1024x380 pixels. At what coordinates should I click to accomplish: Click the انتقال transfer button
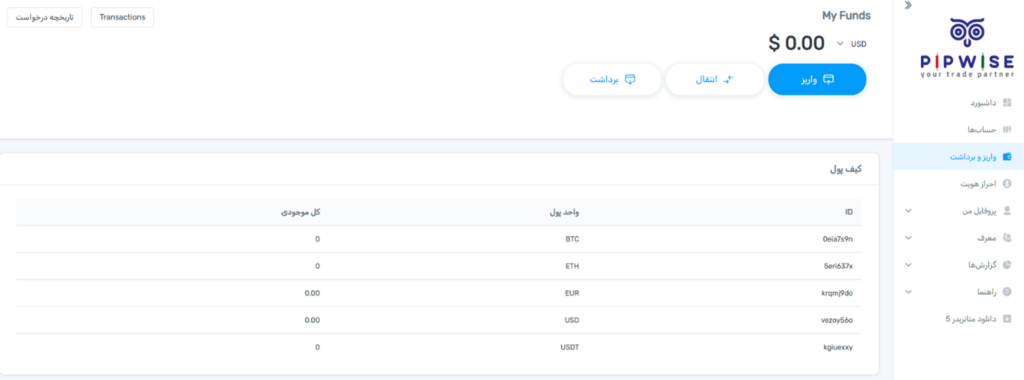pos(714,79)
